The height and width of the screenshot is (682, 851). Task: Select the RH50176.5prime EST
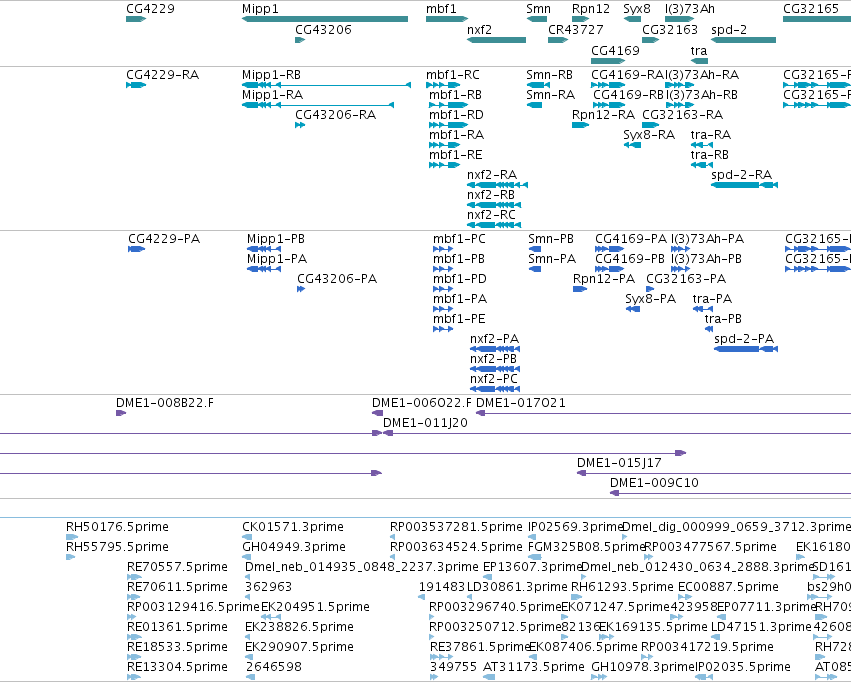click(72, 537)
